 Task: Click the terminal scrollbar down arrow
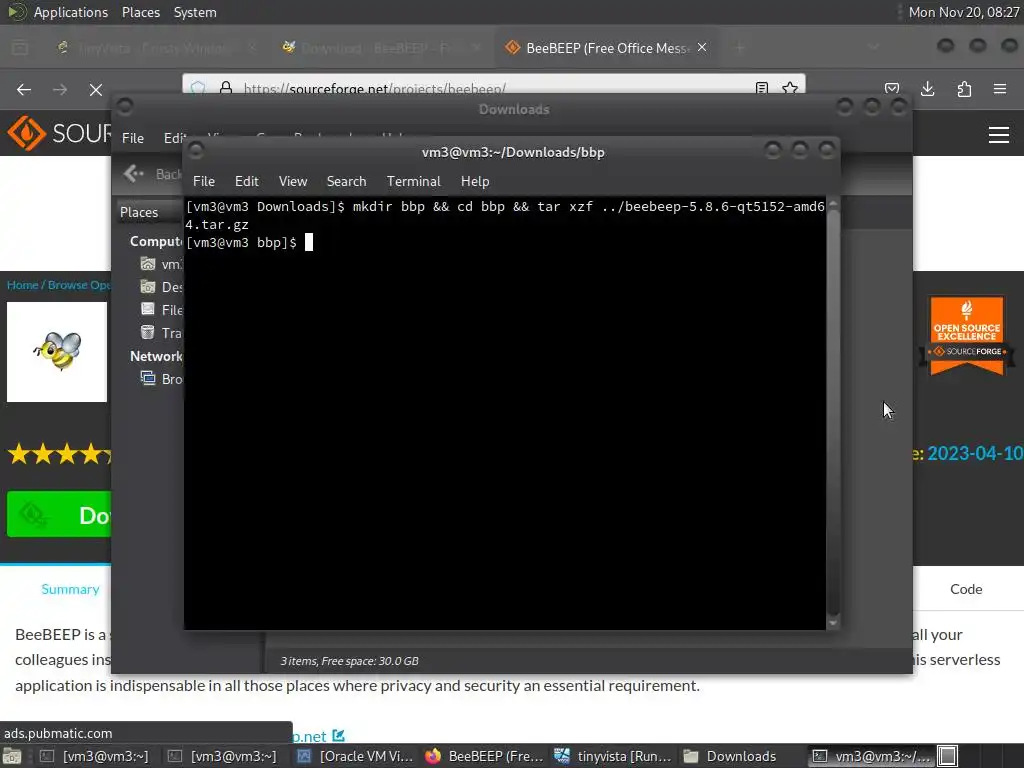[833, 623]
